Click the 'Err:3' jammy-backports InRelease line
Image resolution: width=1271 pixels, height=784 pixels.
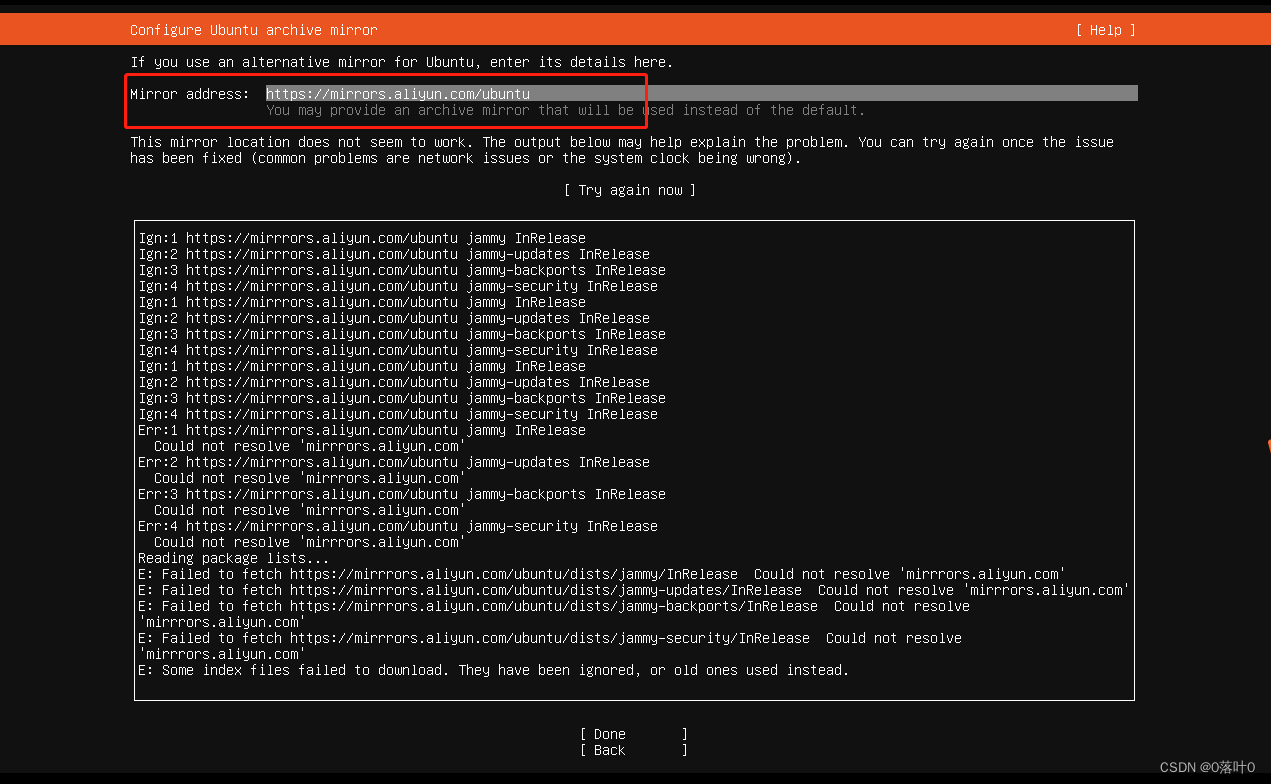coord(402,494)
